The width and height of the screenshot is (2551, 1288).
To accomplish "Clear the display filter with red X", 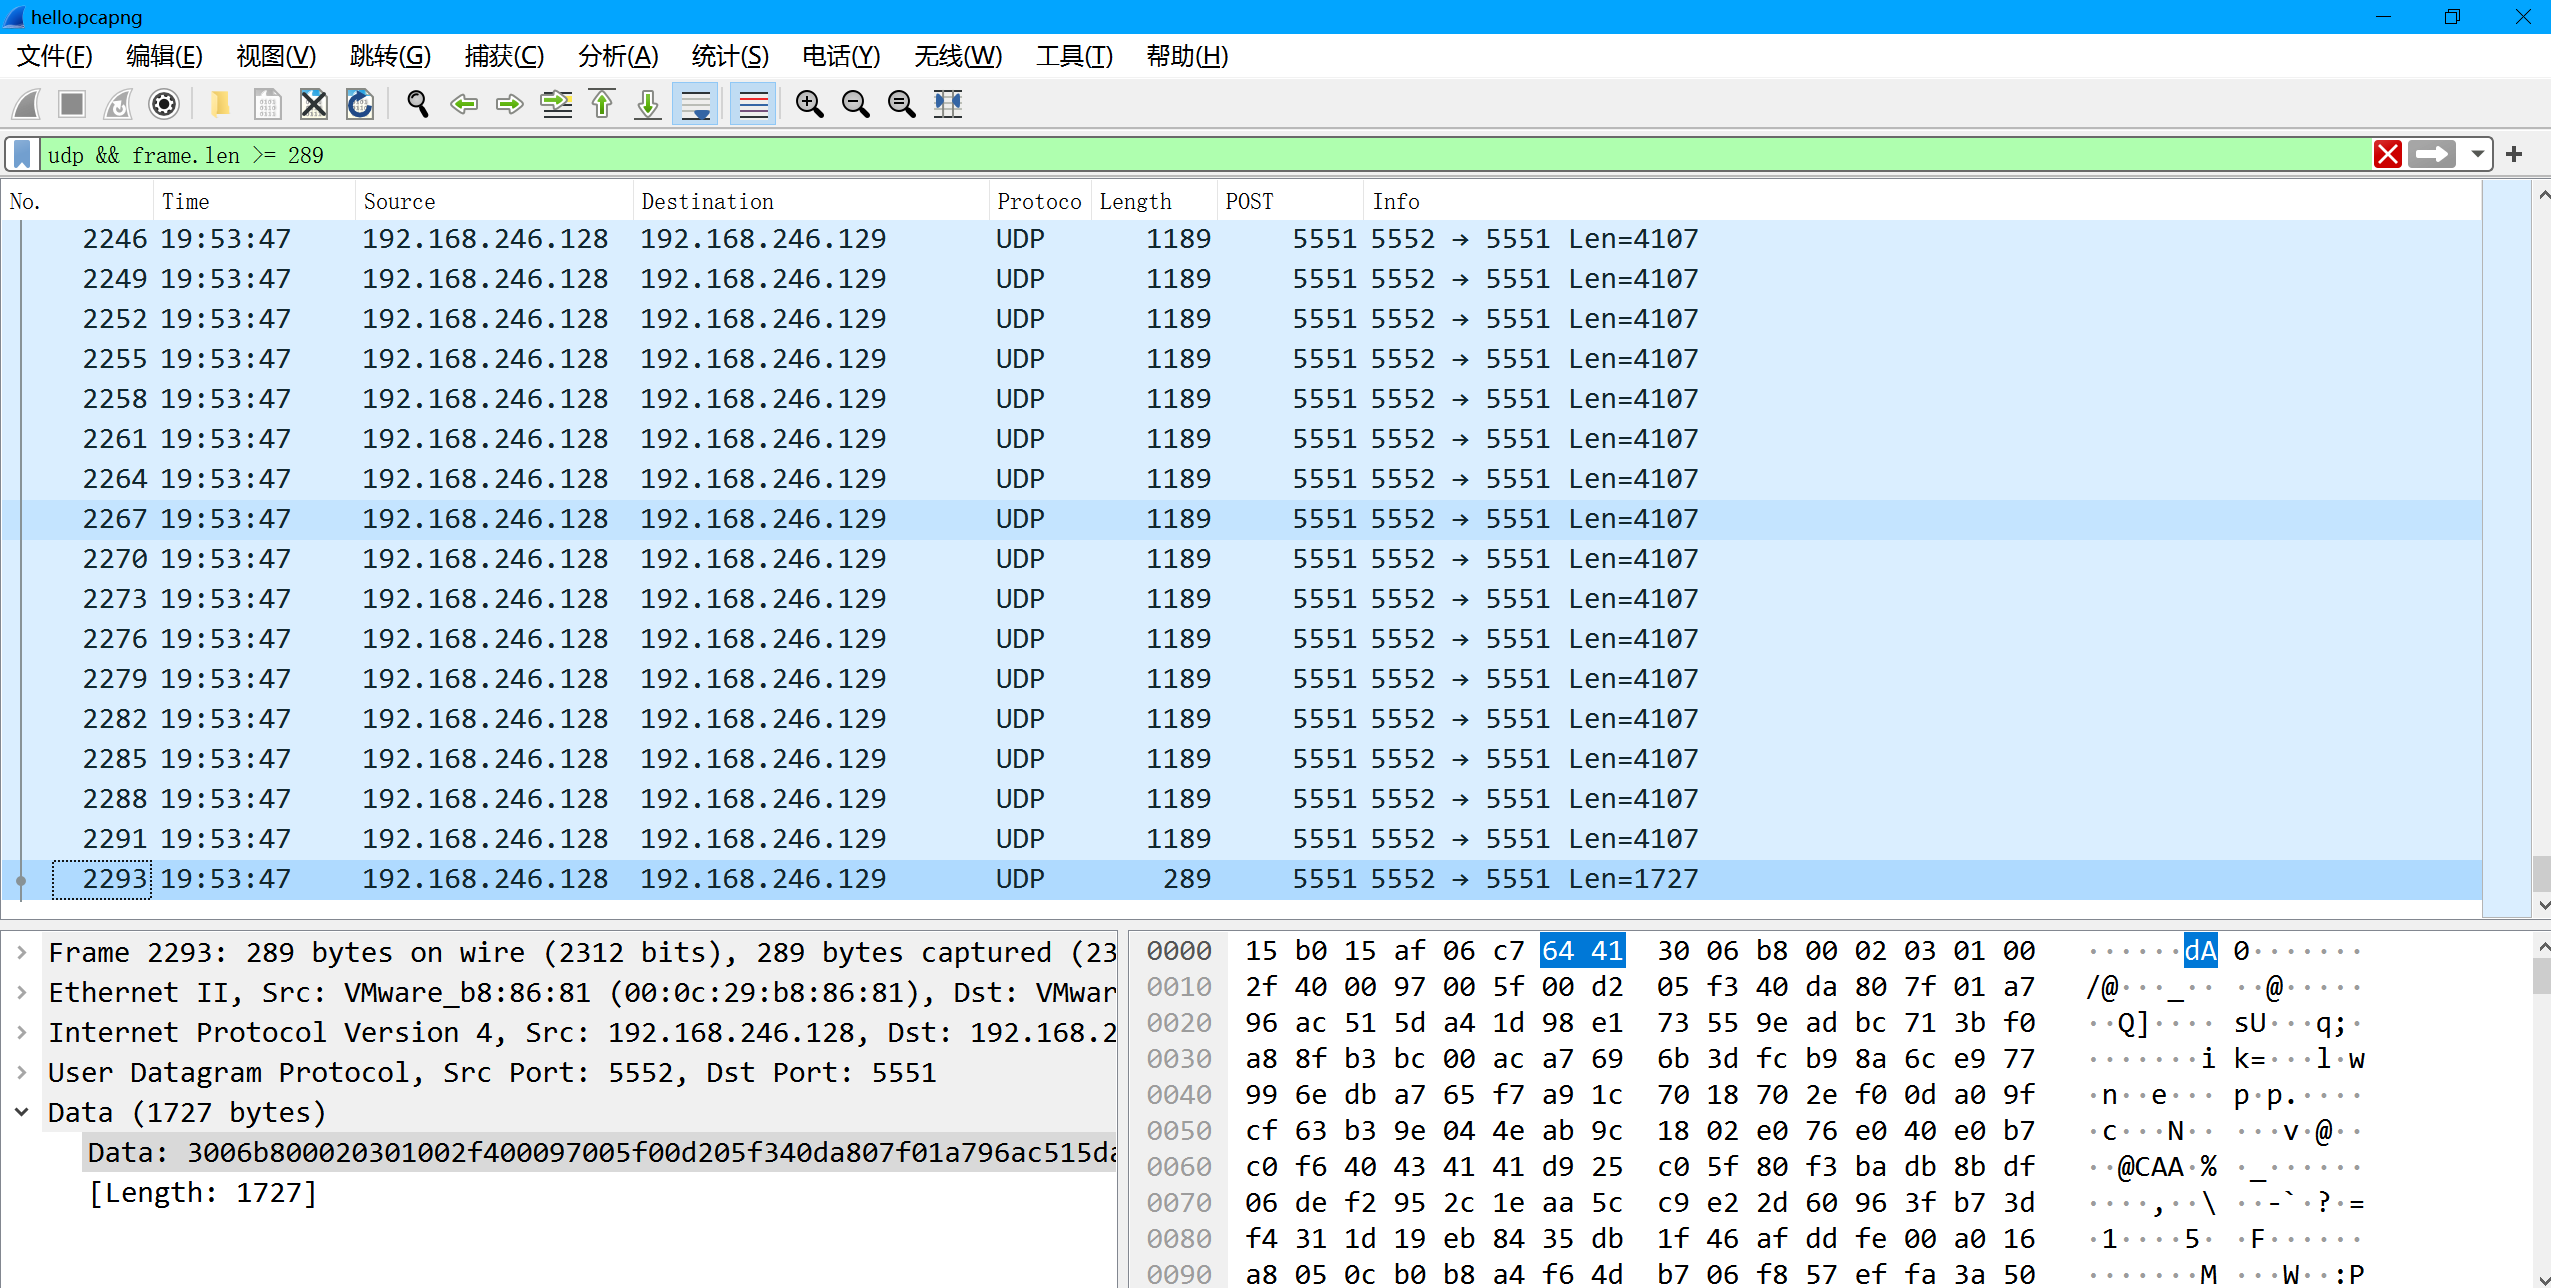I will pos(2388,155).
